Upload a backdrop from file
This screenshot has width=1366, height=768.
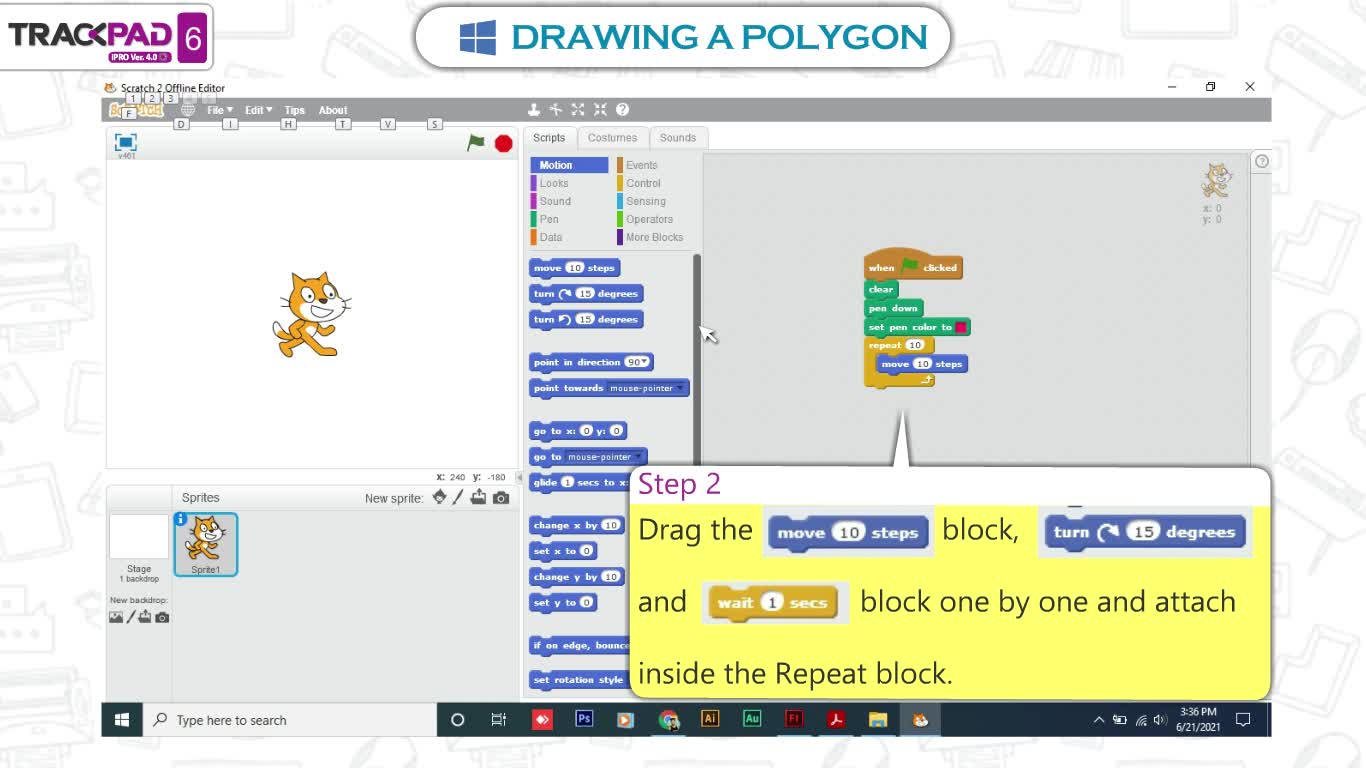click(145, 617)
